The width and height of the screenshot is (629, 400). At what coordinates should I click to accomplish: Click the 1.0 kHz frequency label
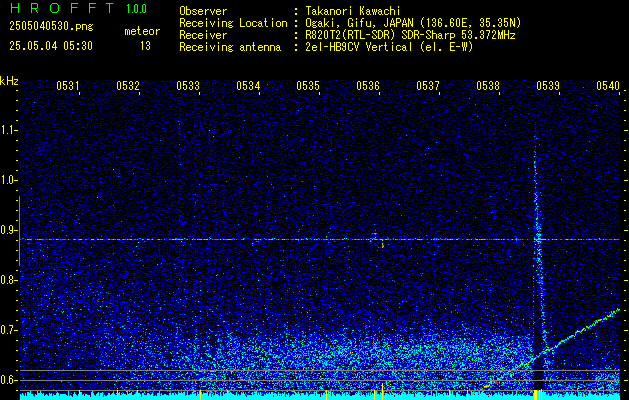8,180
